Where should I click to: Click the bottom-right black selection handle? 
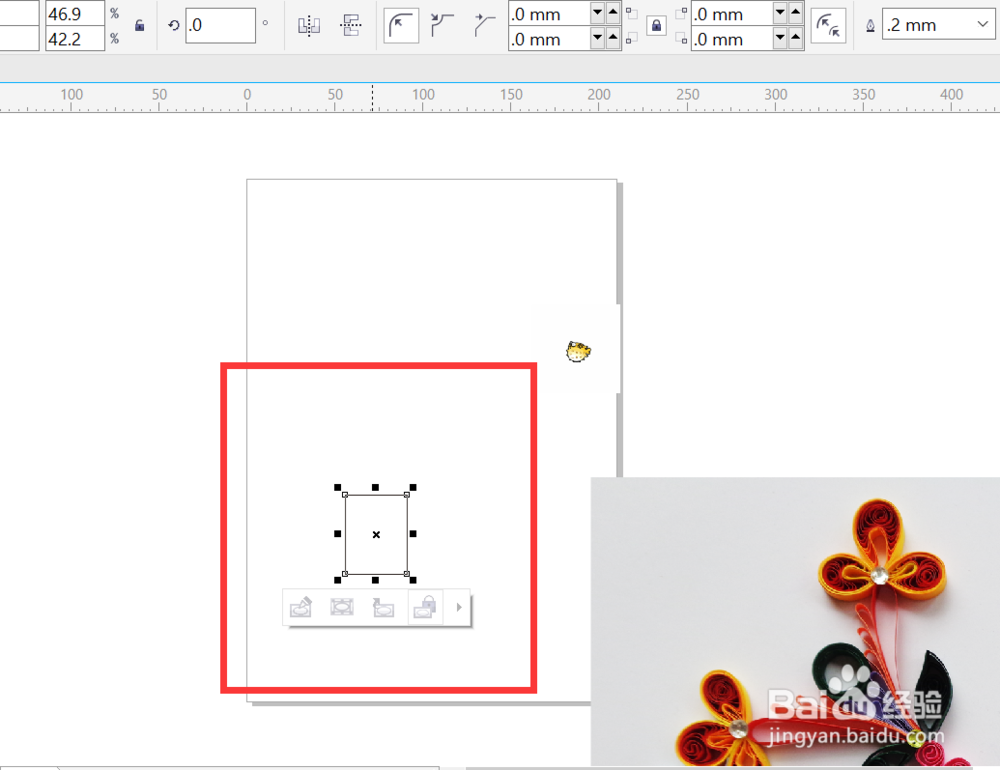pos(413,580)
